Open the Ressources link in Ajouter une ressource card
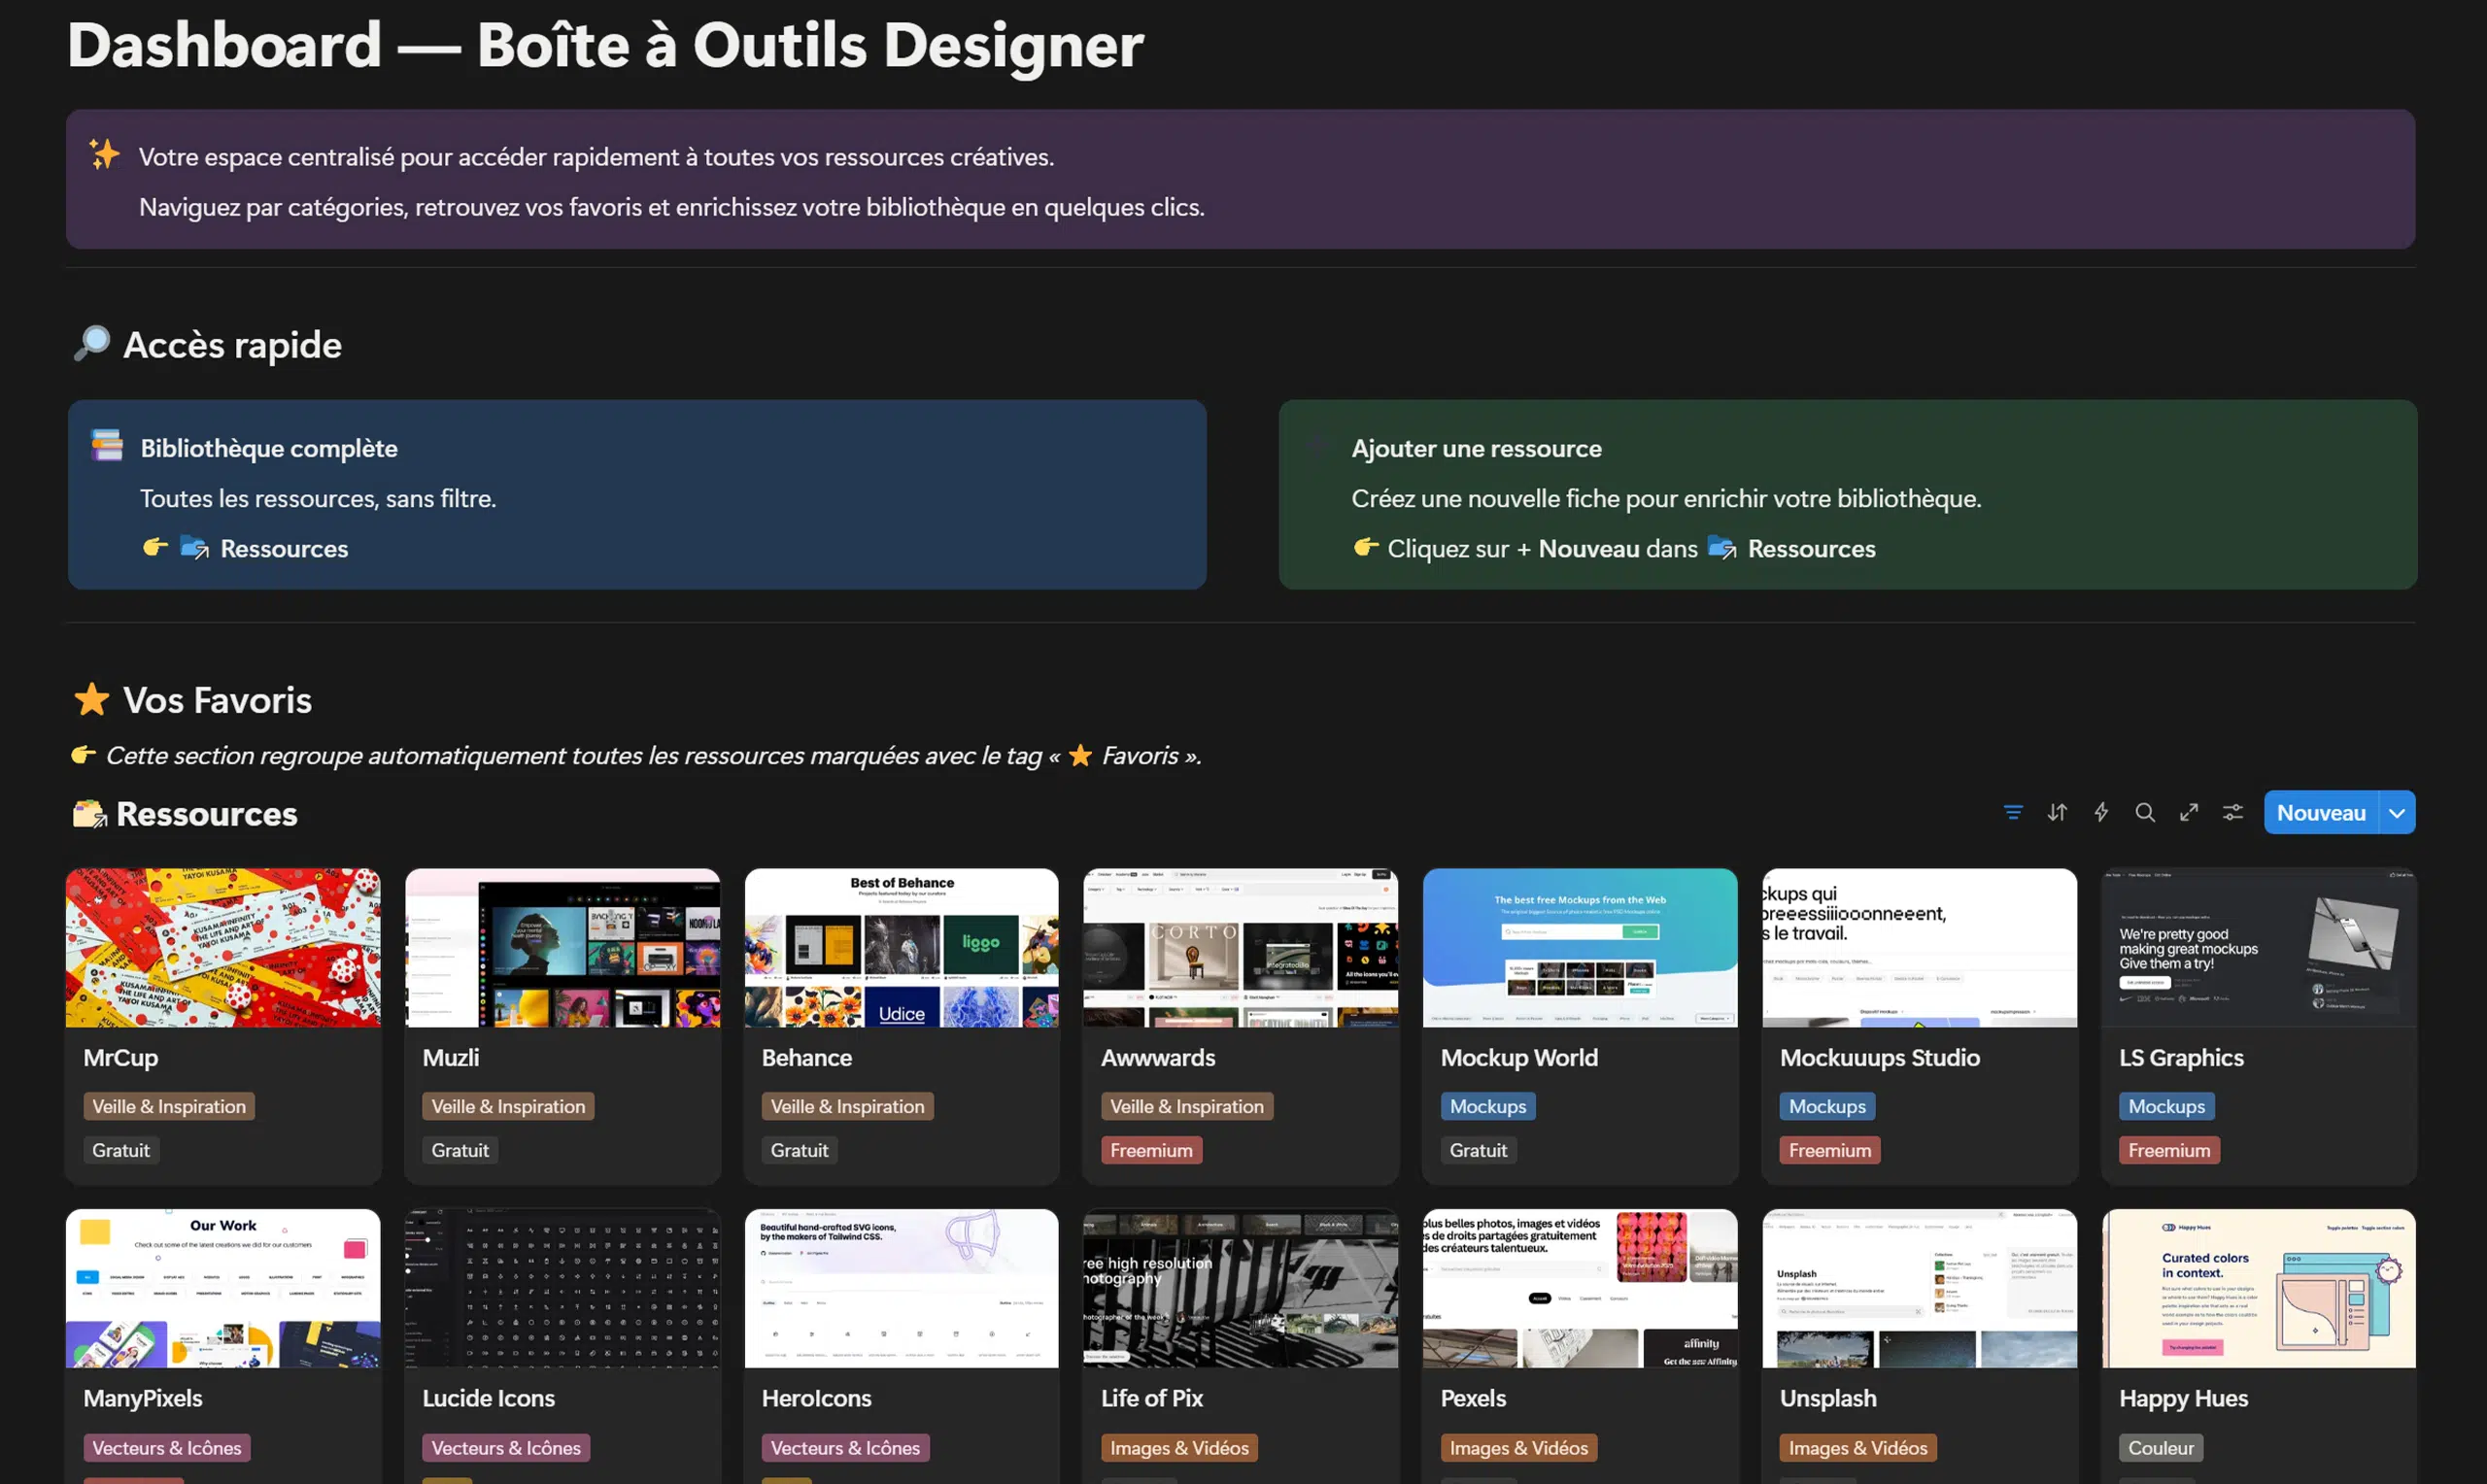 coord(1811,548)
